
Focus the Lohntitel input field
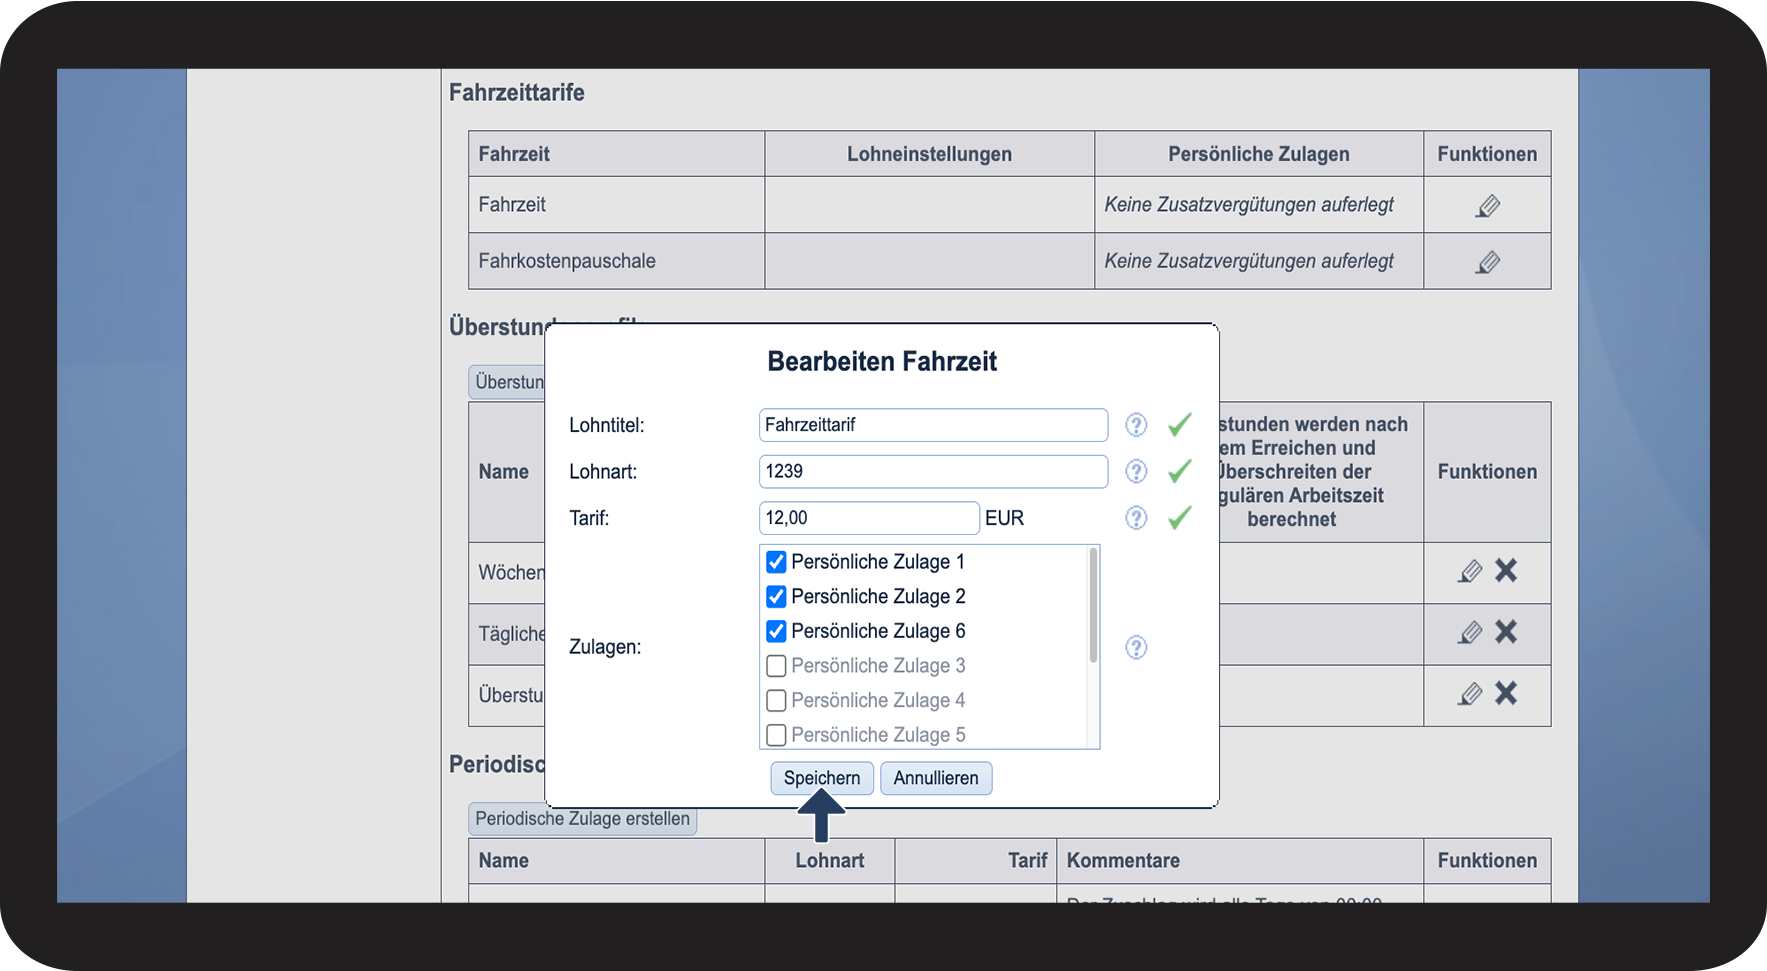[x=932, y=425]
